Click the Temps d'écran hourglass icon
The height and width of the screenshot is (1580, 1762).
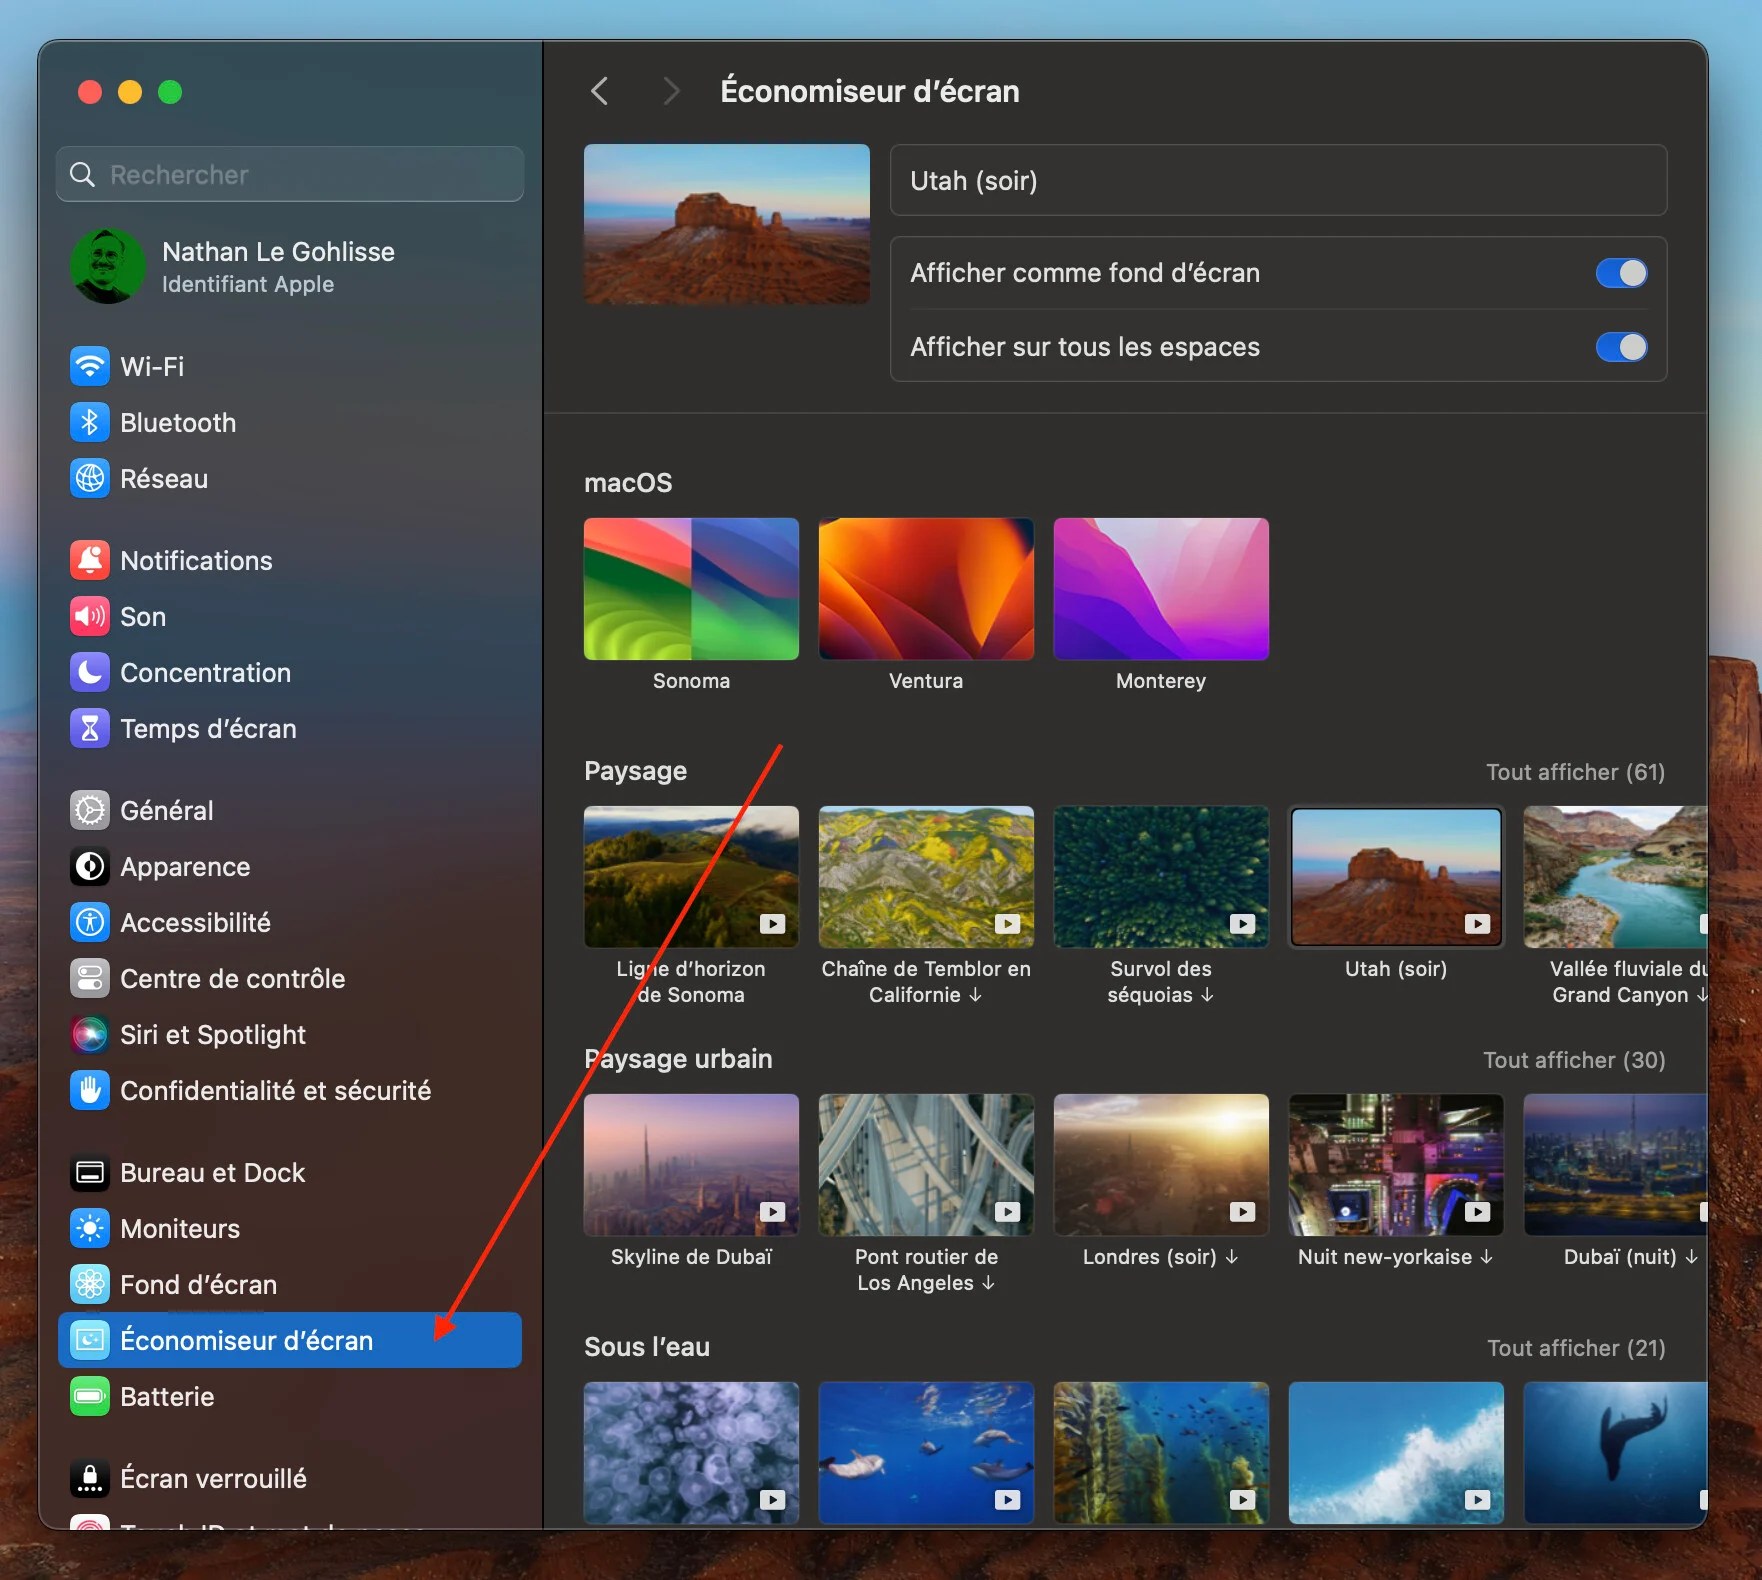click(90, 728)
